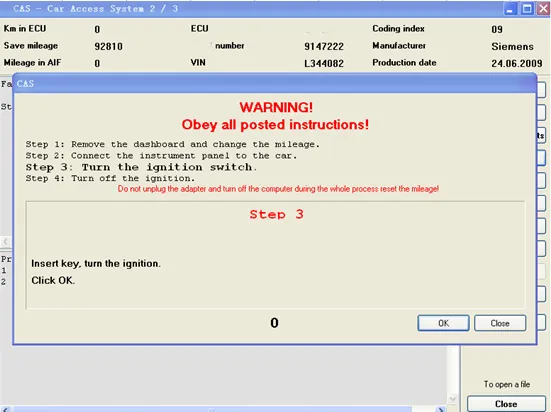Click the 'Insert key, turn the ignition' text
Image resolution: width=551 pixels, height=412 pixels.
[96, 264]
